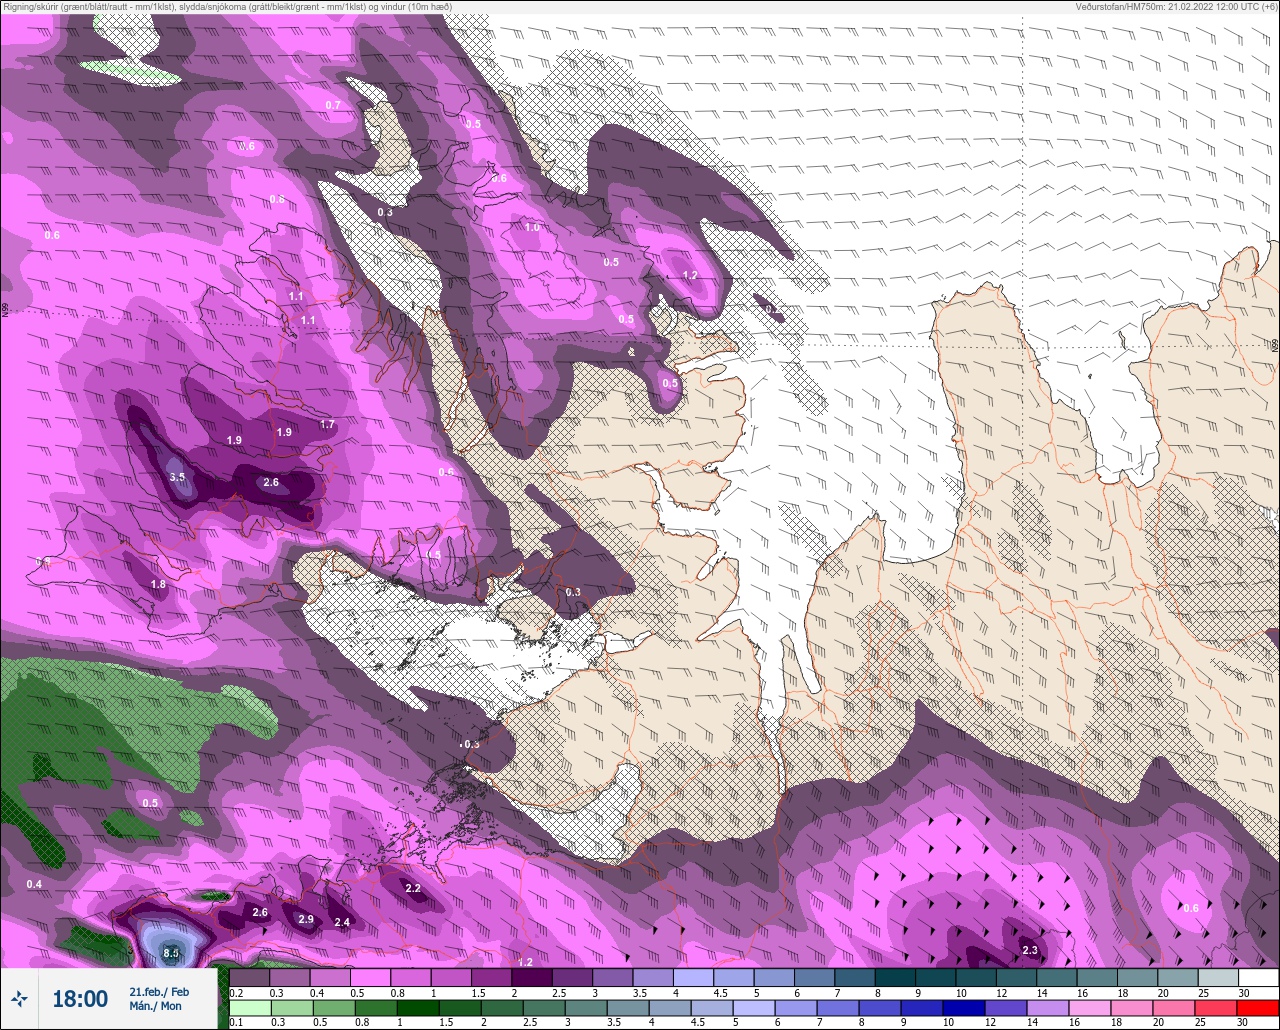Click the map title starting 'Rigning/skúrir'
Screen dimensions: 1280x1030
click(226, 6)
